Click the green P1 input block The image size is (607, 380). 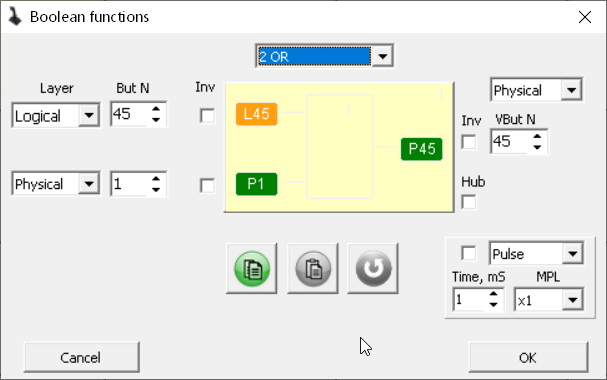pyautogui.click(x=256, y=184)
